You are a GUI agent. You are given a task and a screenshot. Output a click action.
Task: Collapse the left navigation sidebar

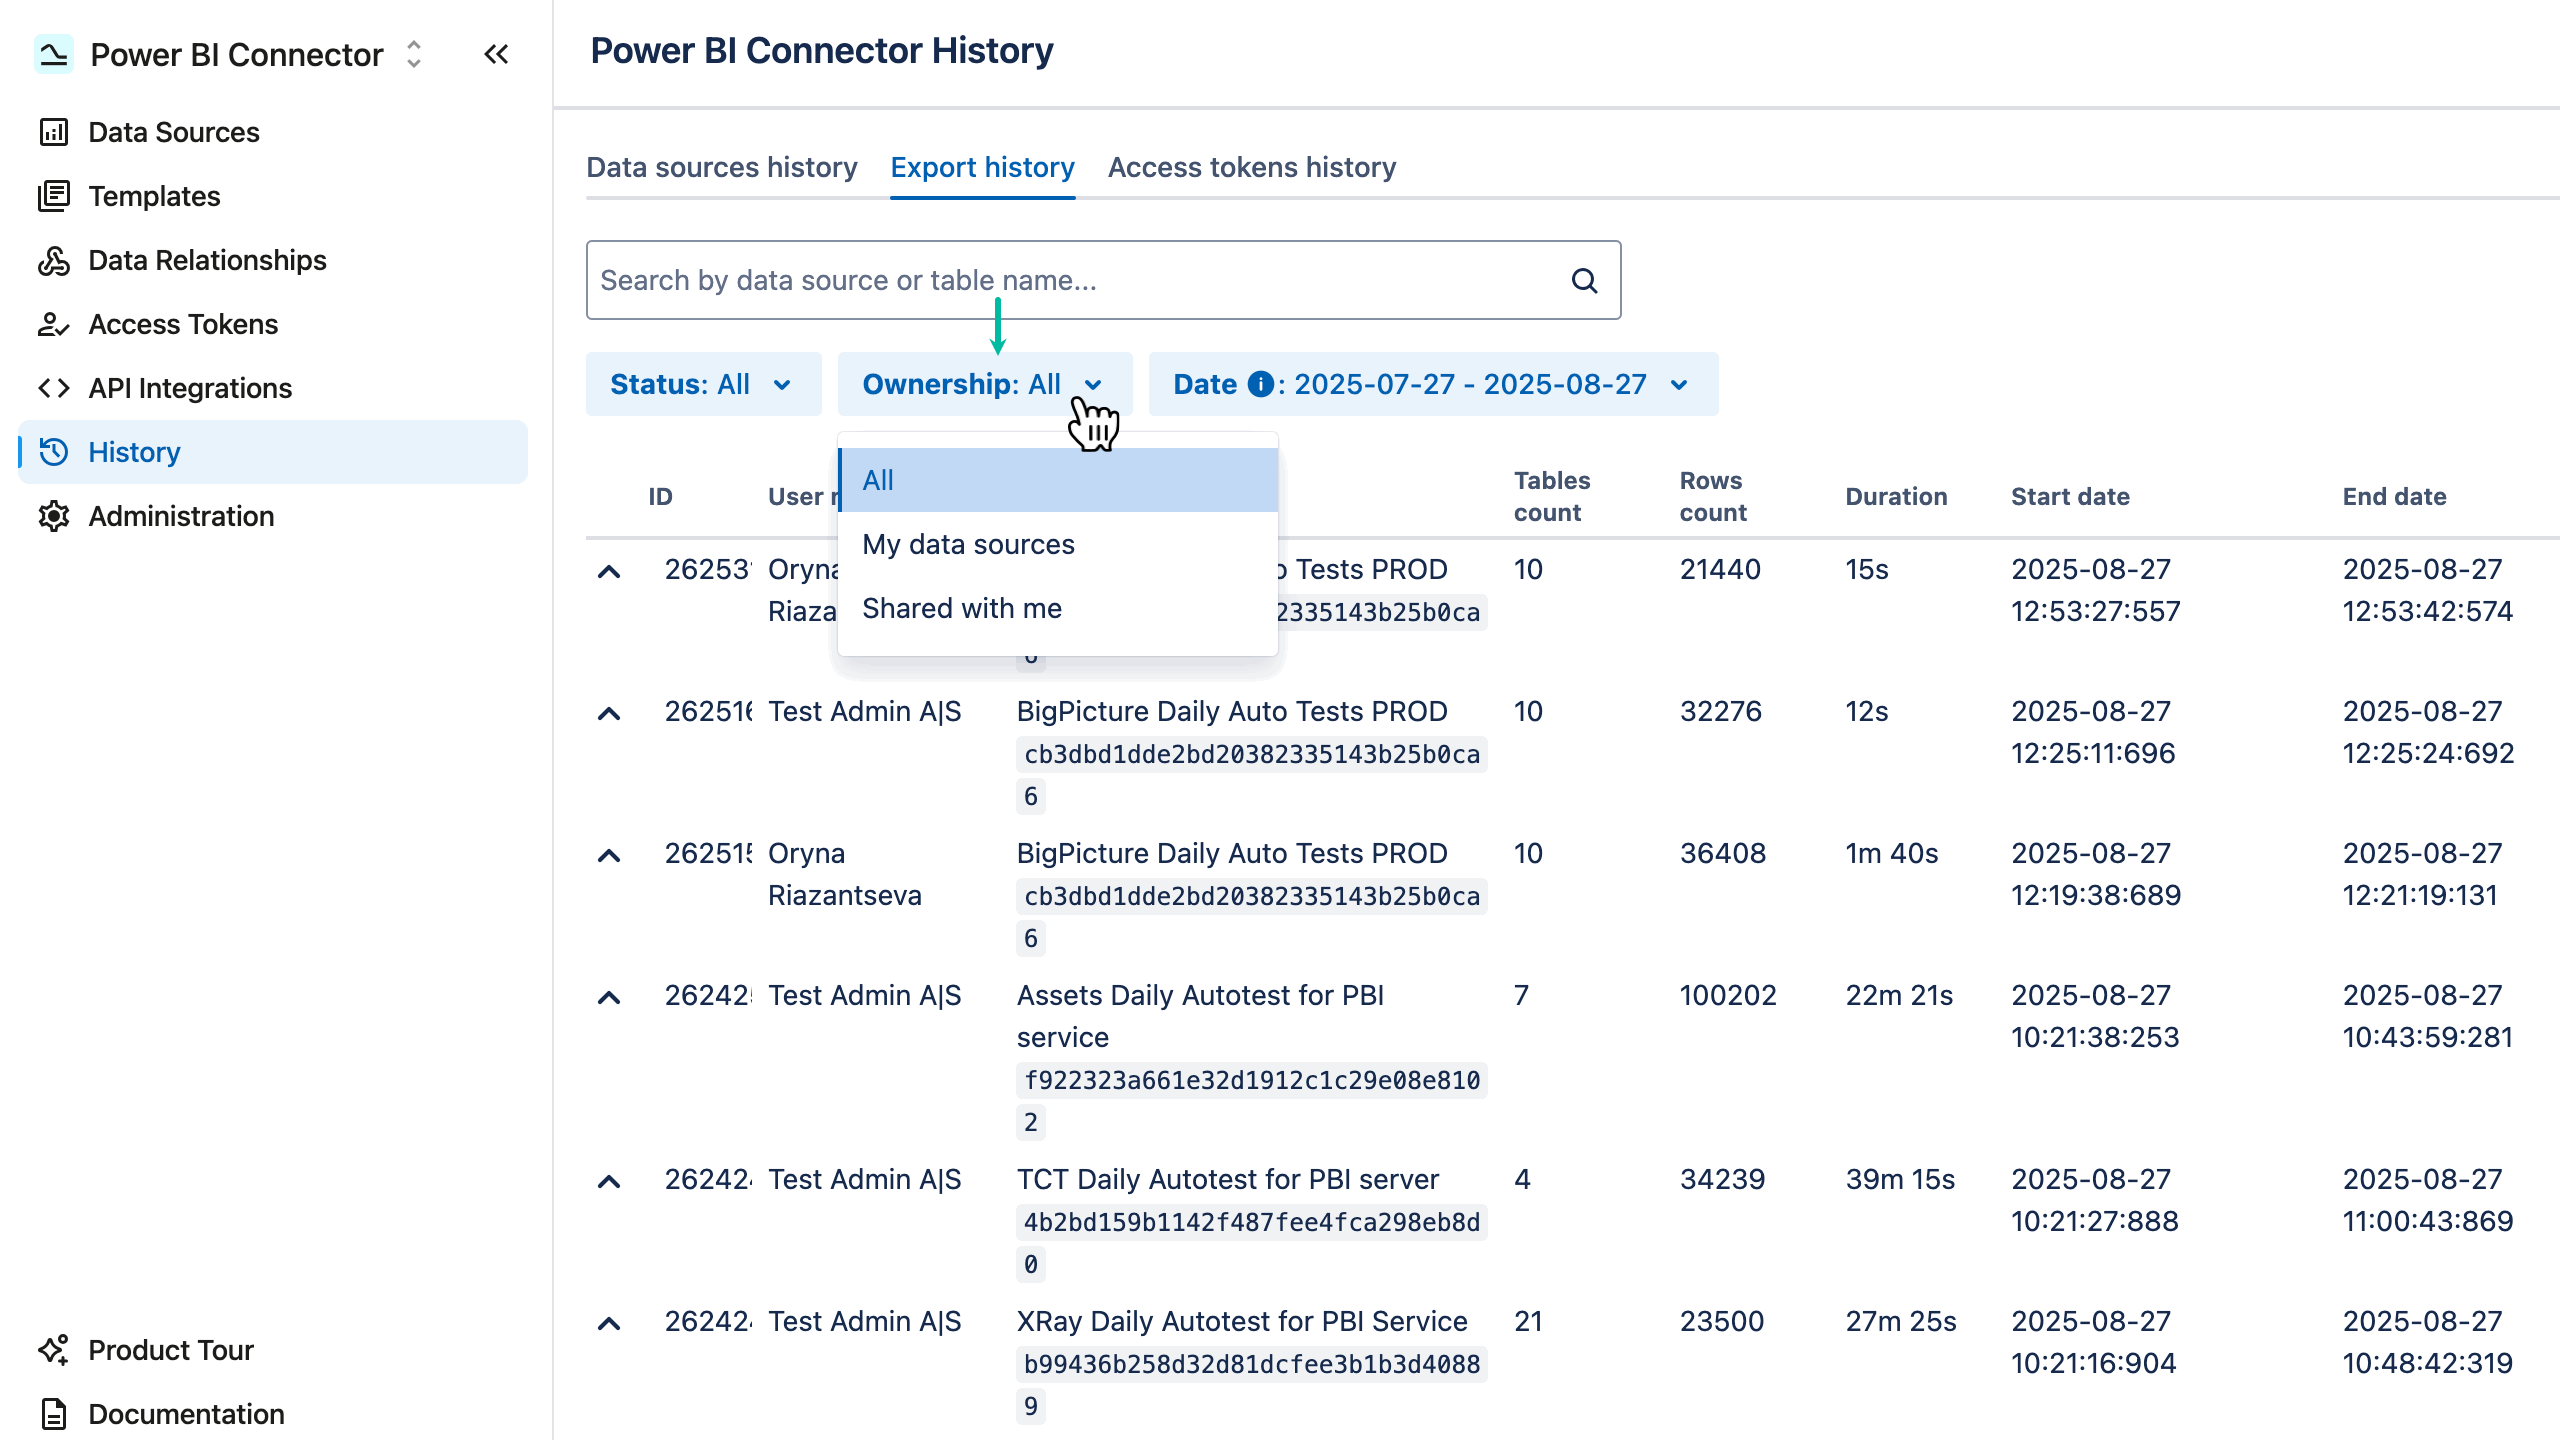496,55
